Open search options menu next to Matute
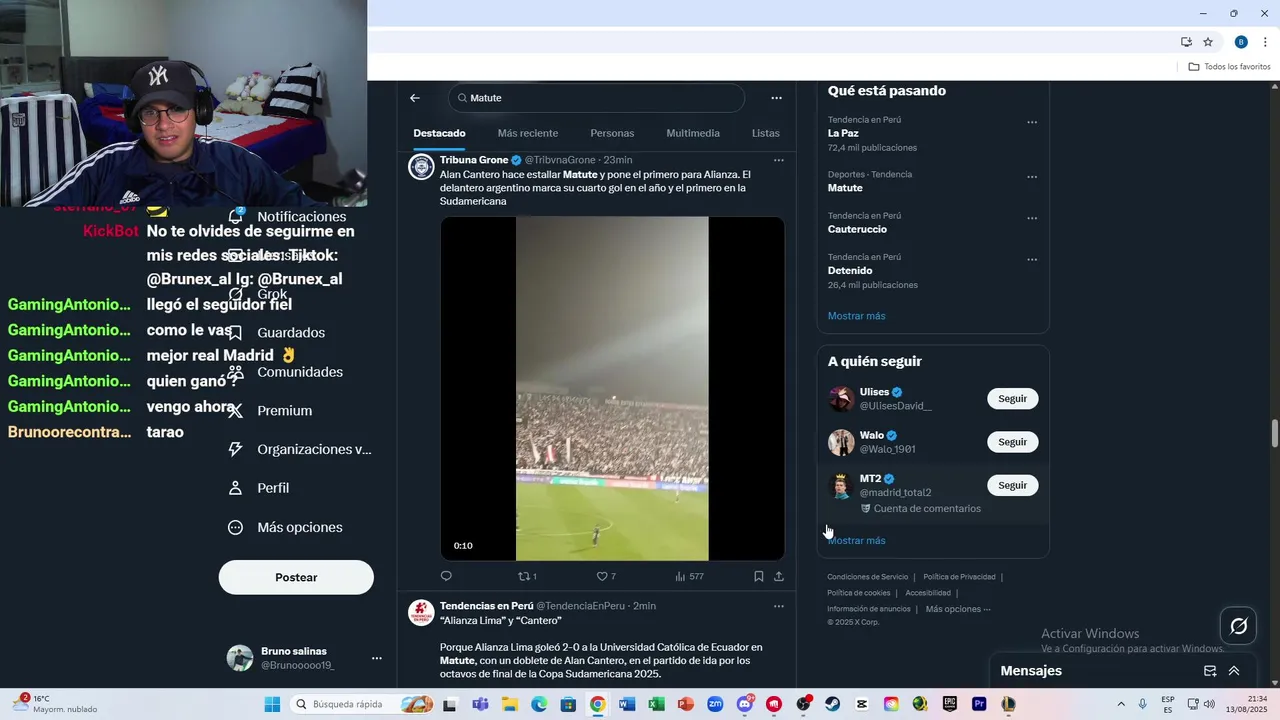 pos(776,98)
